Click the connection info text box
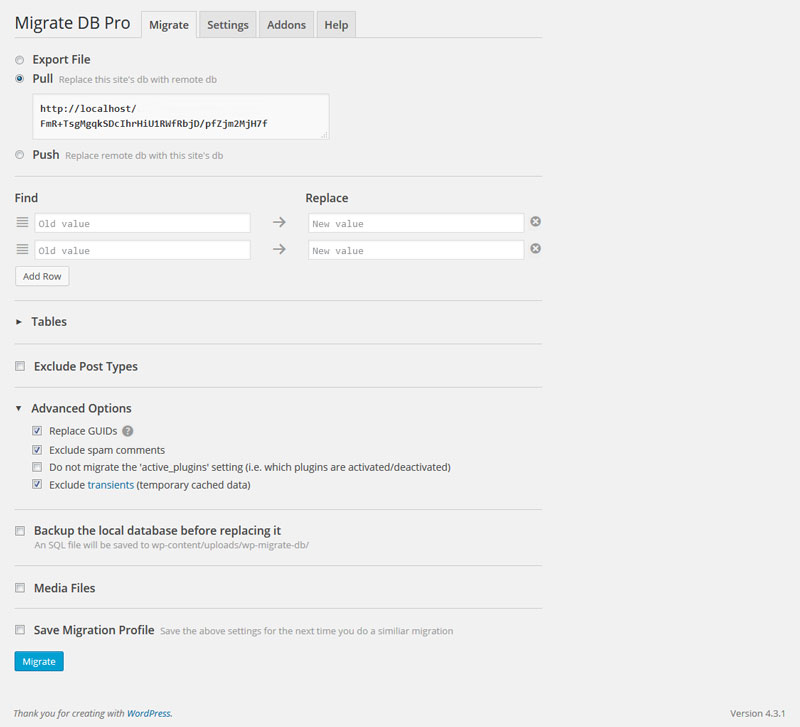Screen dimensions: 800x727 [181, 116]
